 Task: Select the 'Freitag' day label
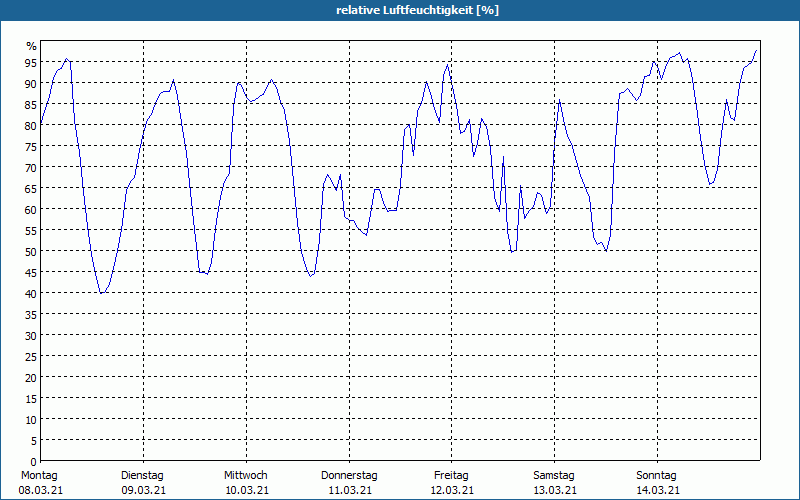pyautogui.click(x=451, y=475)
